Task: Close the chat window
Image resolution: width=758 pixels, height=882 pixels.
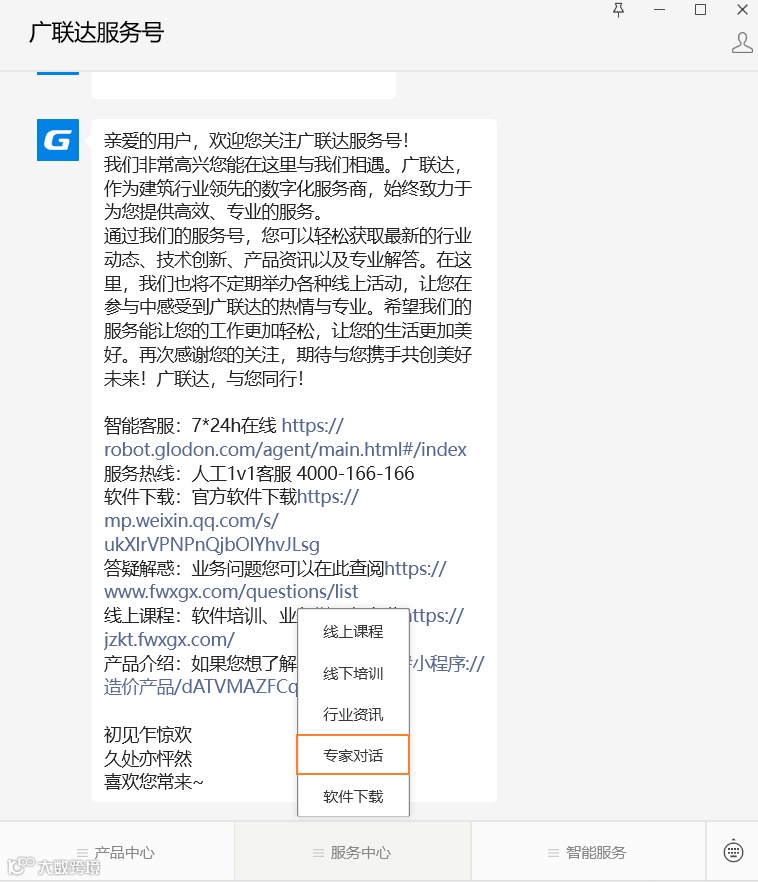Action: [742, 10]
